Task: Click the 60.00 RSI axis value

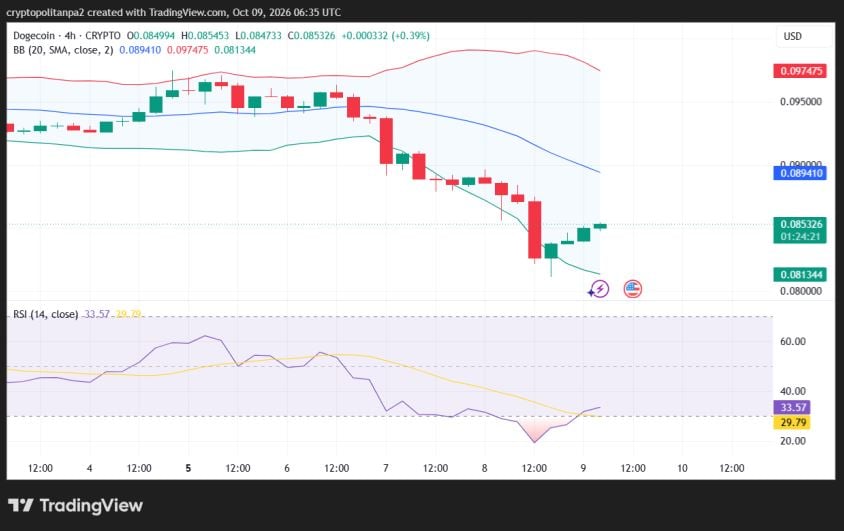Action: tap(793, 342)
